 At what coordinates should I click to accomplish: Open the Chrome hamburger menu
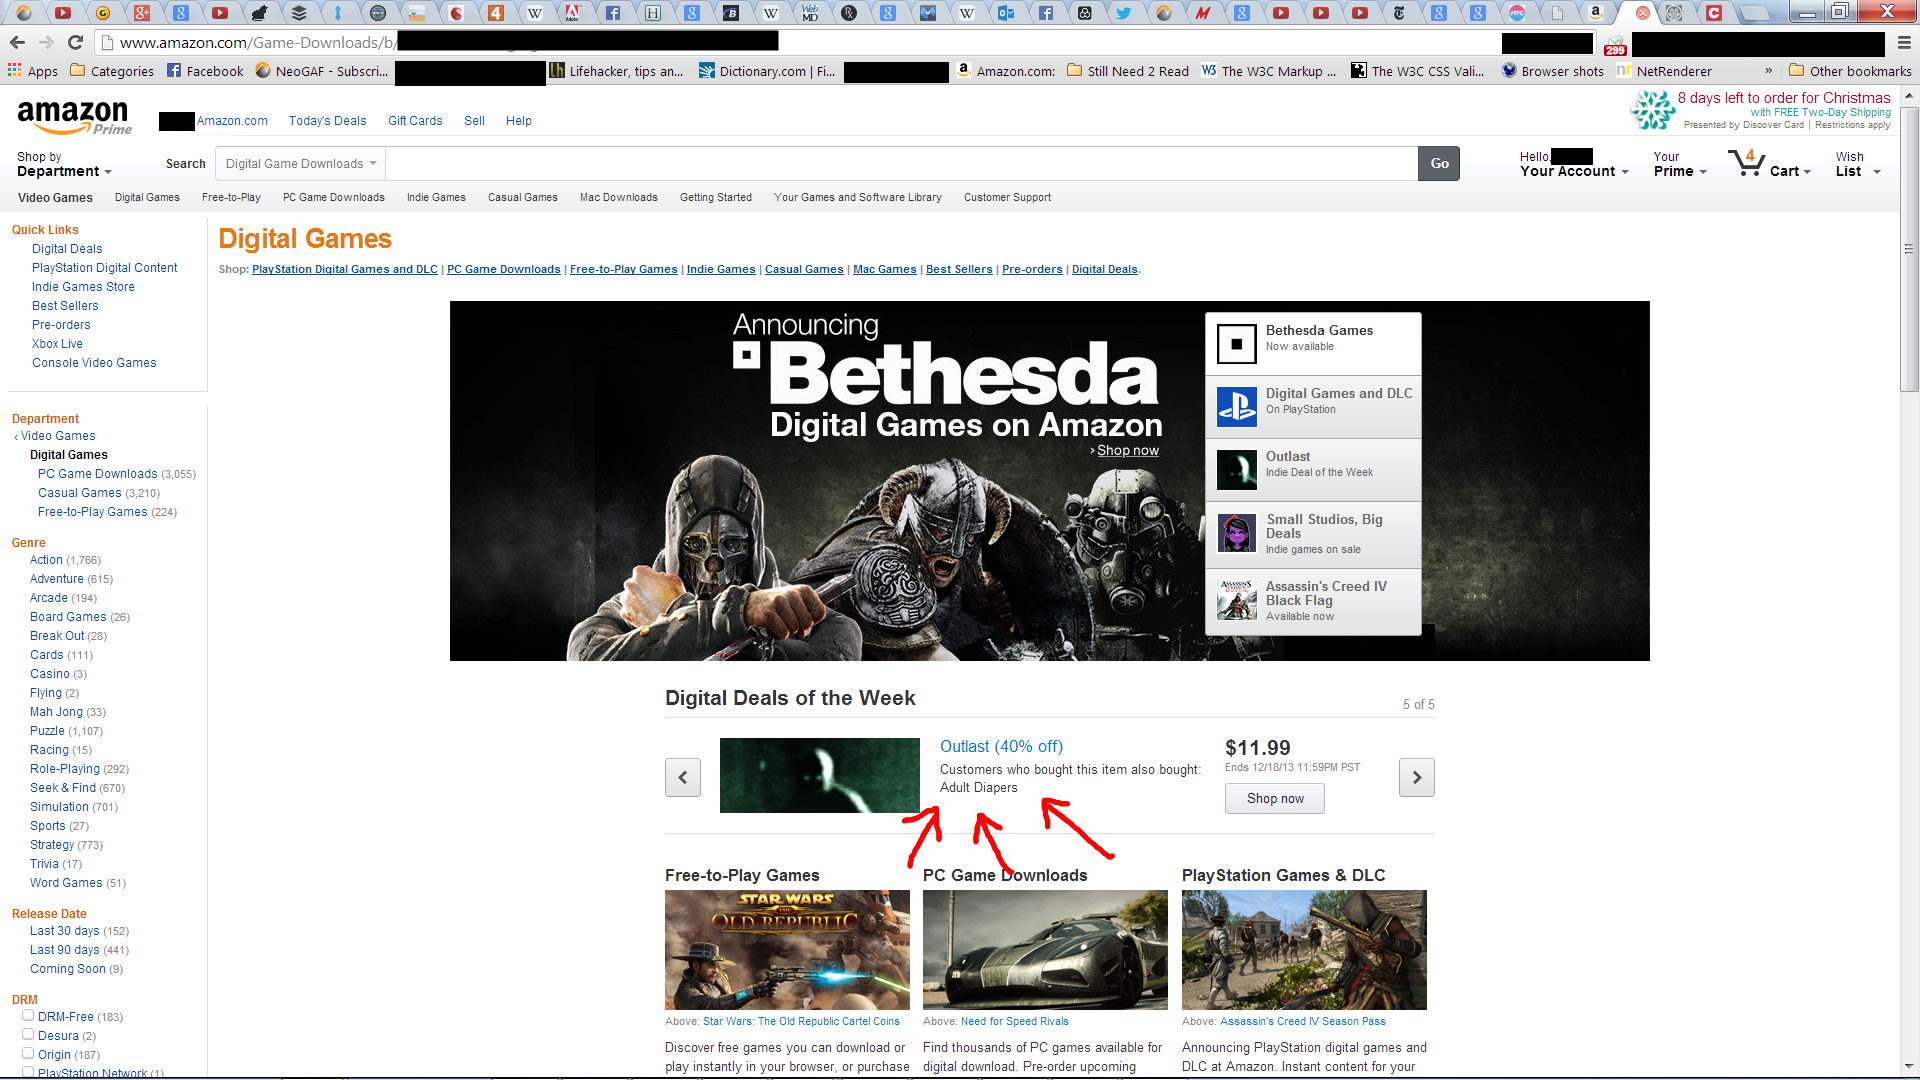click(x=1904, y=43)
